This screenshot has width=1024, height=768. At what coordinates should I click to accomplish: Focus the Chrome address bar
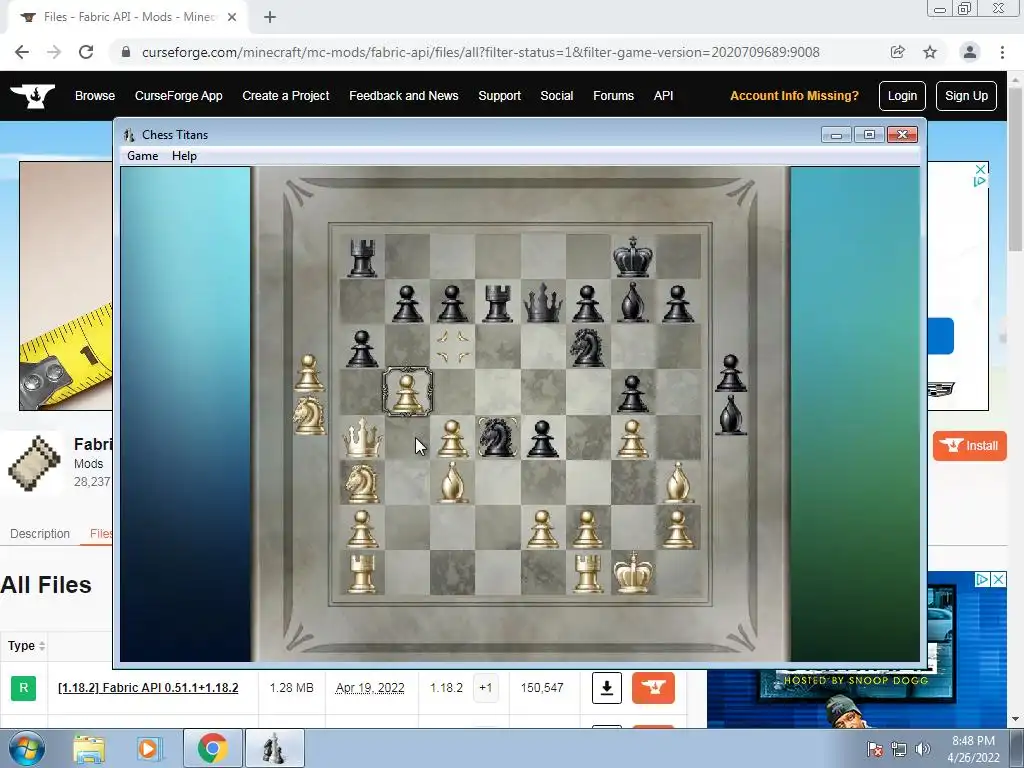(480, 52)
